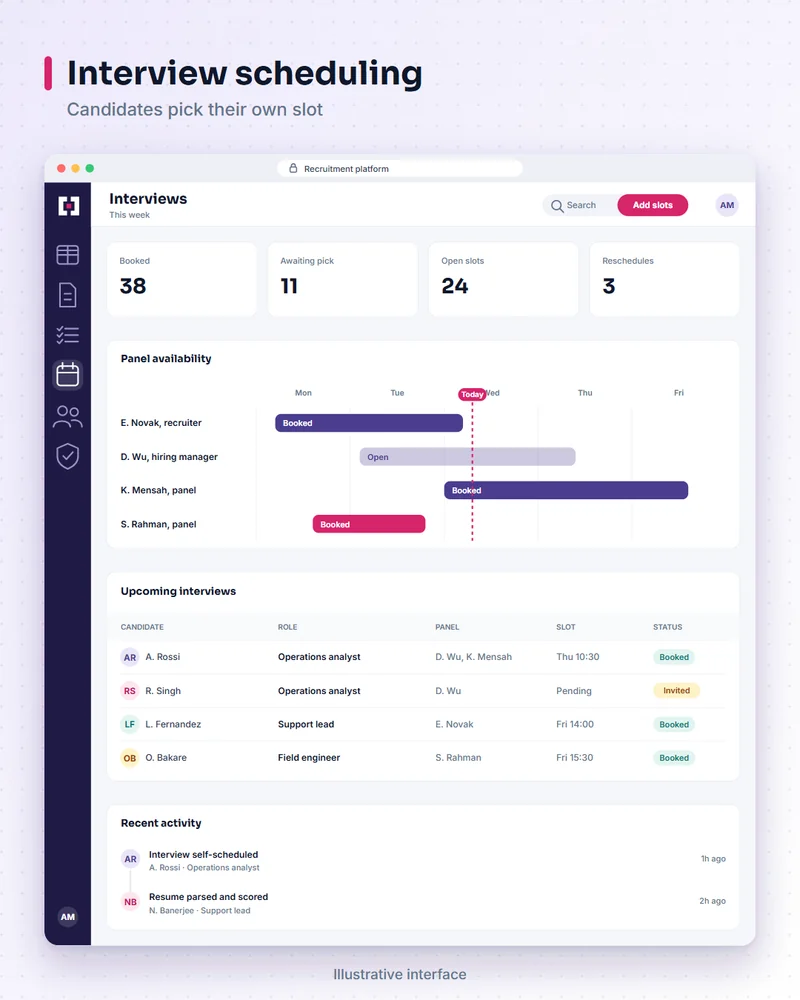The height and width of the screenshot is (1000, 800).
Task: Click the 'Pending' slot cell
Action: pos(574,691)
